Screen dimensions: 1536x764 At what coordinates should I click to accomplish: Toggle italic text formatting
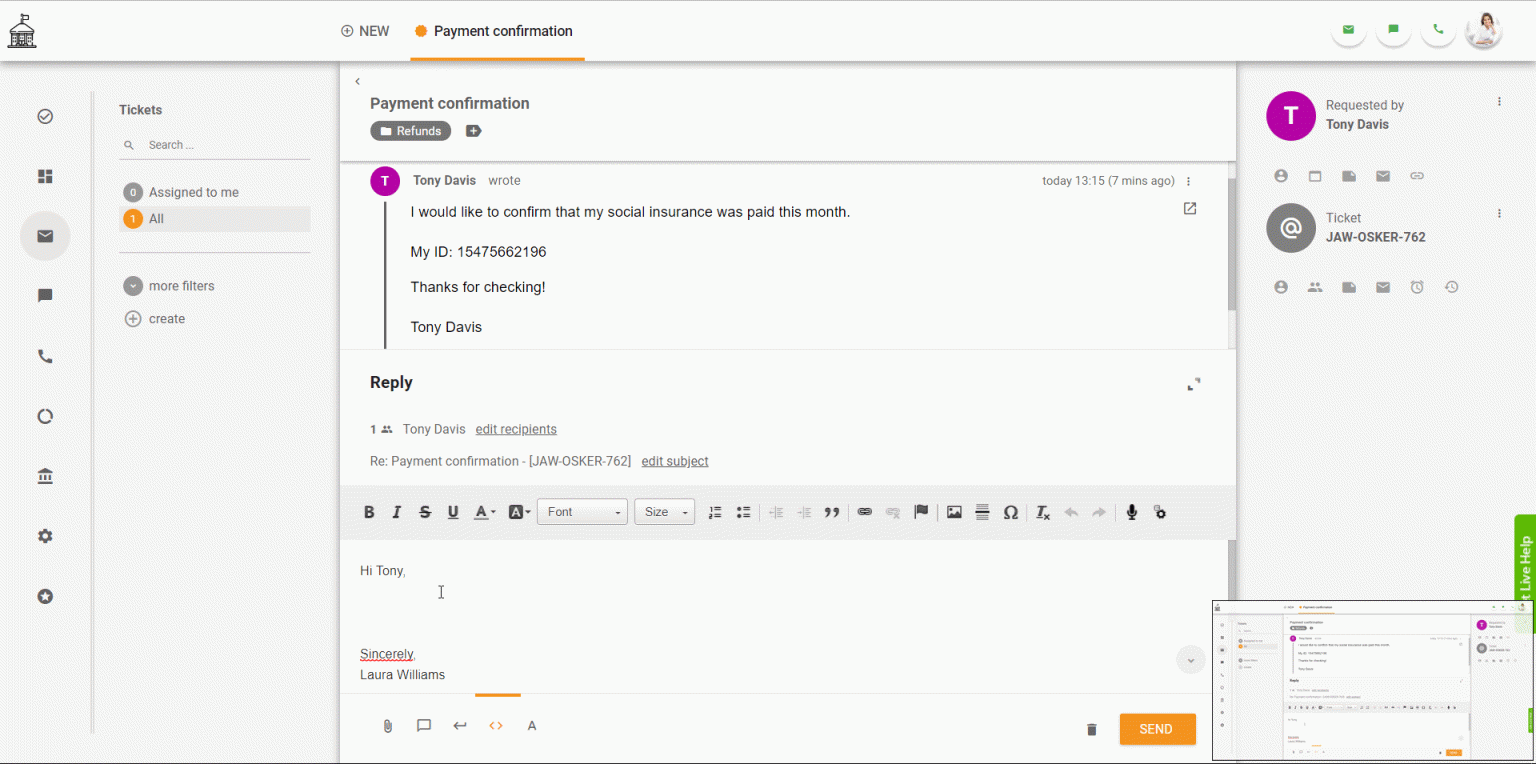click(397, 512)
